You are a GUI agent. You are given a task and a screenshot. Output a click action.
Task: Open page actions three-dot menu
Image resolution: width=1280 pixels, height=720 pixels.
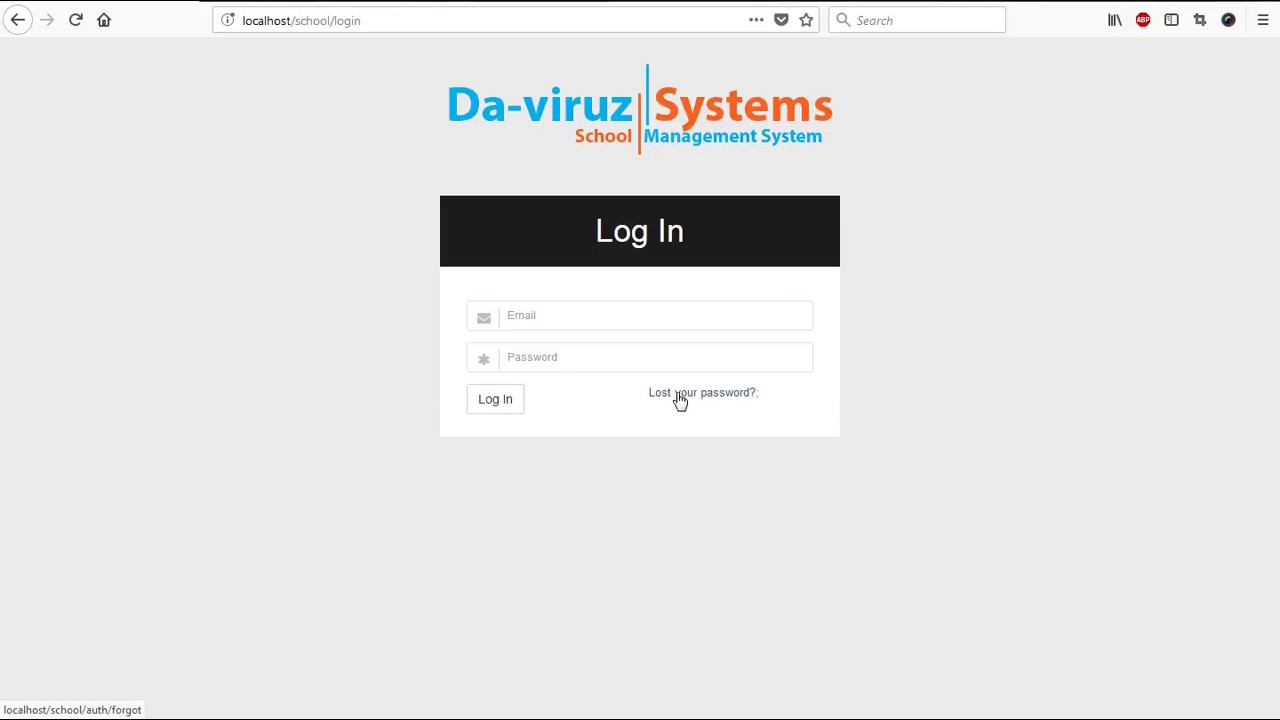point(756,20)
